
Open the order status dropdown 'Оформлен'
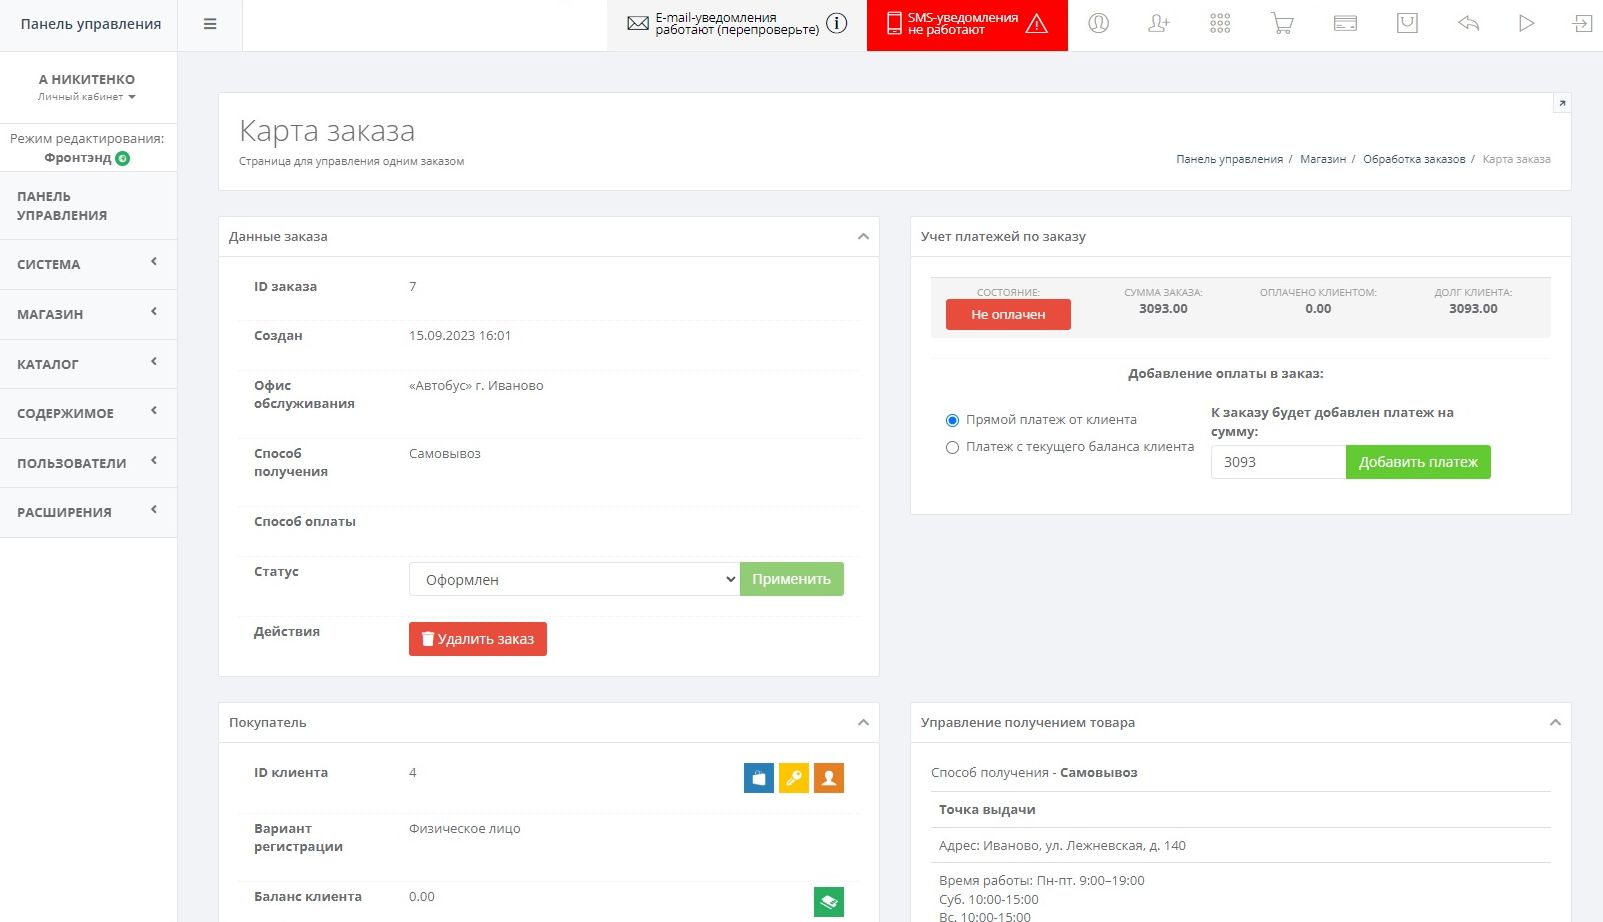574,579
